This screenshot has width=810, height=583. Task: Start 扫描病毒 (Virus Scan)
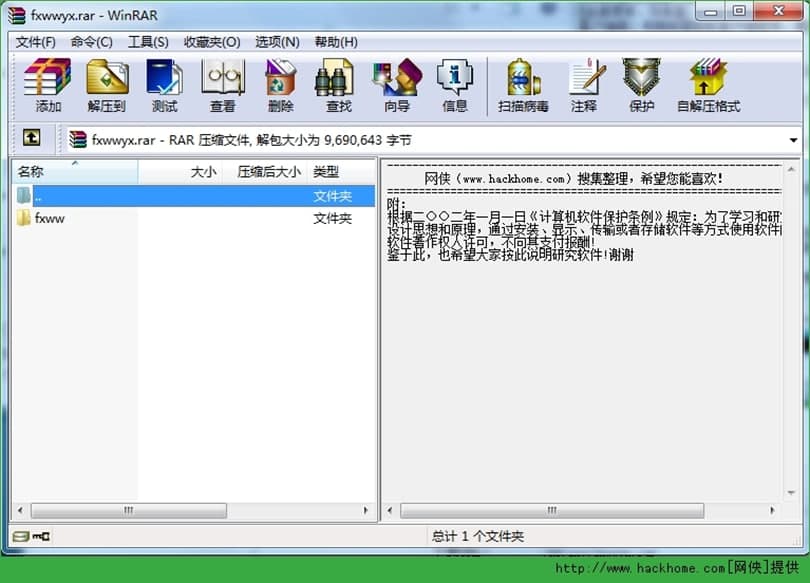(521, 84)
